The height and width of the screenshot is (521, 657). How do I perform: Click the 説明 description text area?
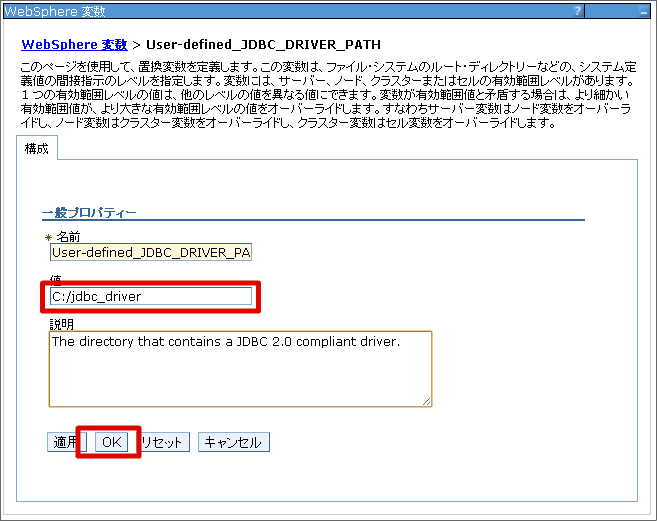click(241, 369)
